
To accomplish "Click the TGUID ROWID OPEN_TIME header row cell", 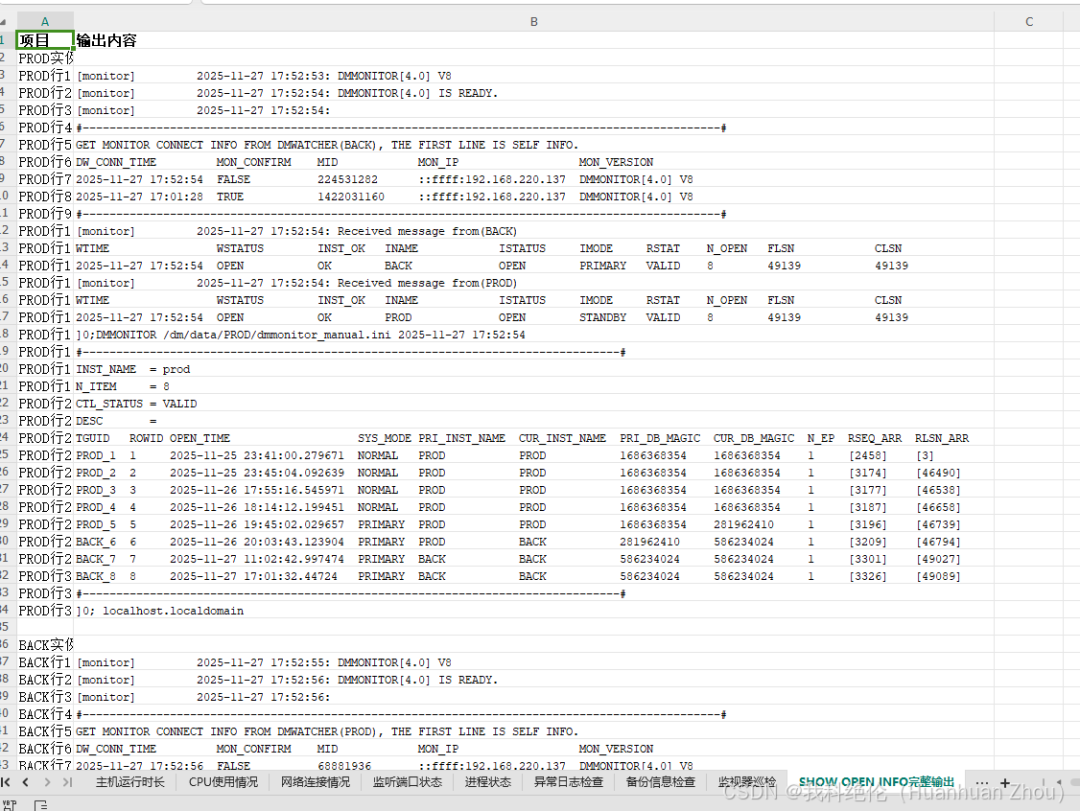I will pos(534,438).
